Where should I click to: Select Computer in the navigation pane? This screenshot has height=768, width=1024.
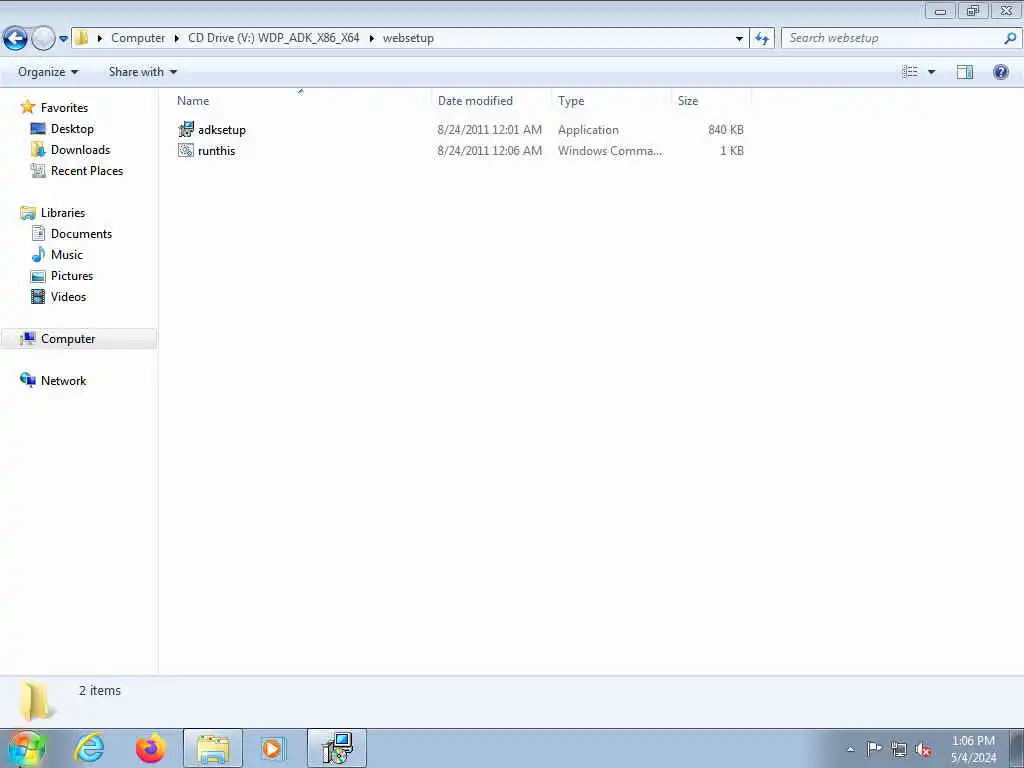point(68,338)
